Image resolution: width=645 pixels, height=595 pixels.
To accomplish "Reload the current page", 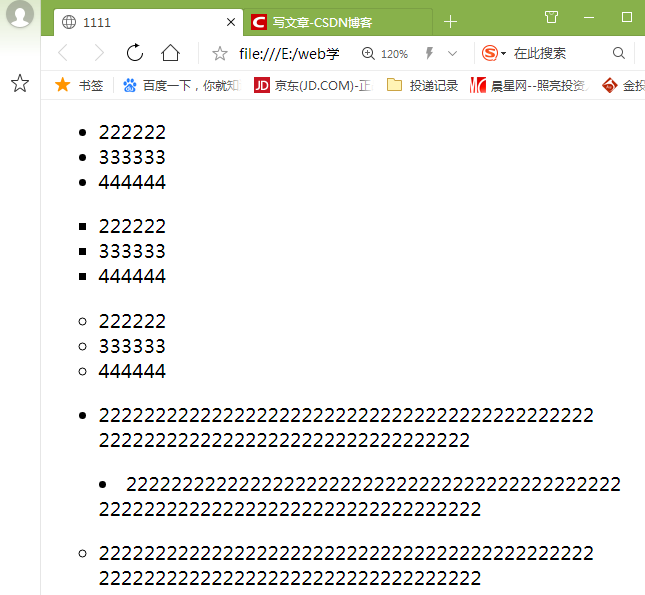I will click(x=135, y=53).
